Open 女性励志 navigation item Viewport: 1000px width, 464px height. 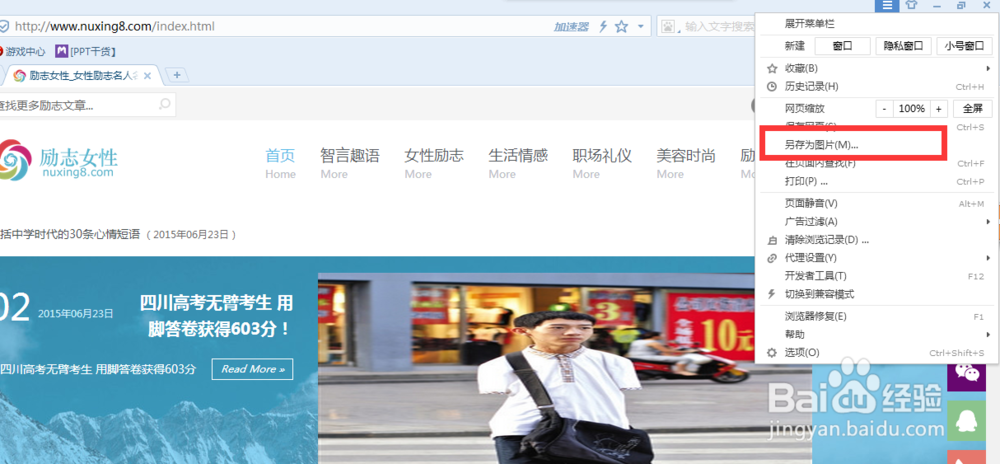(x=434, y=163)
